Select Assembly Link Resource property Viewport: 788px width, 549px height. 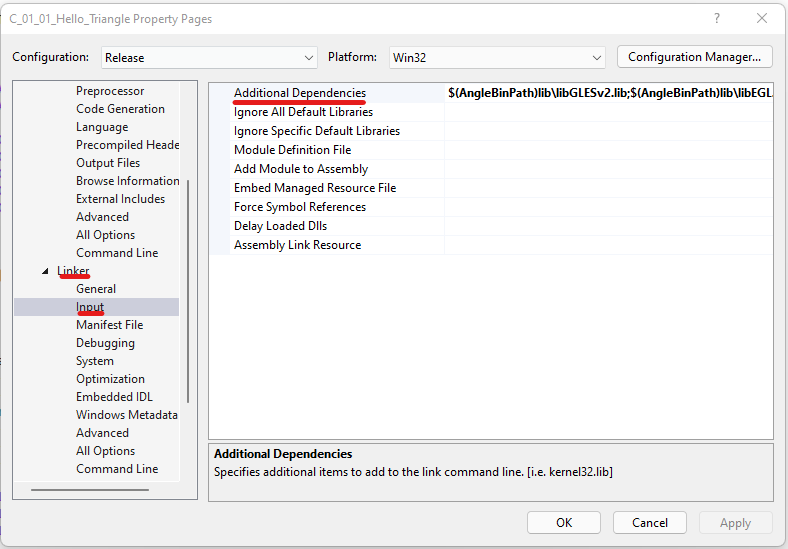click(298, 245)
